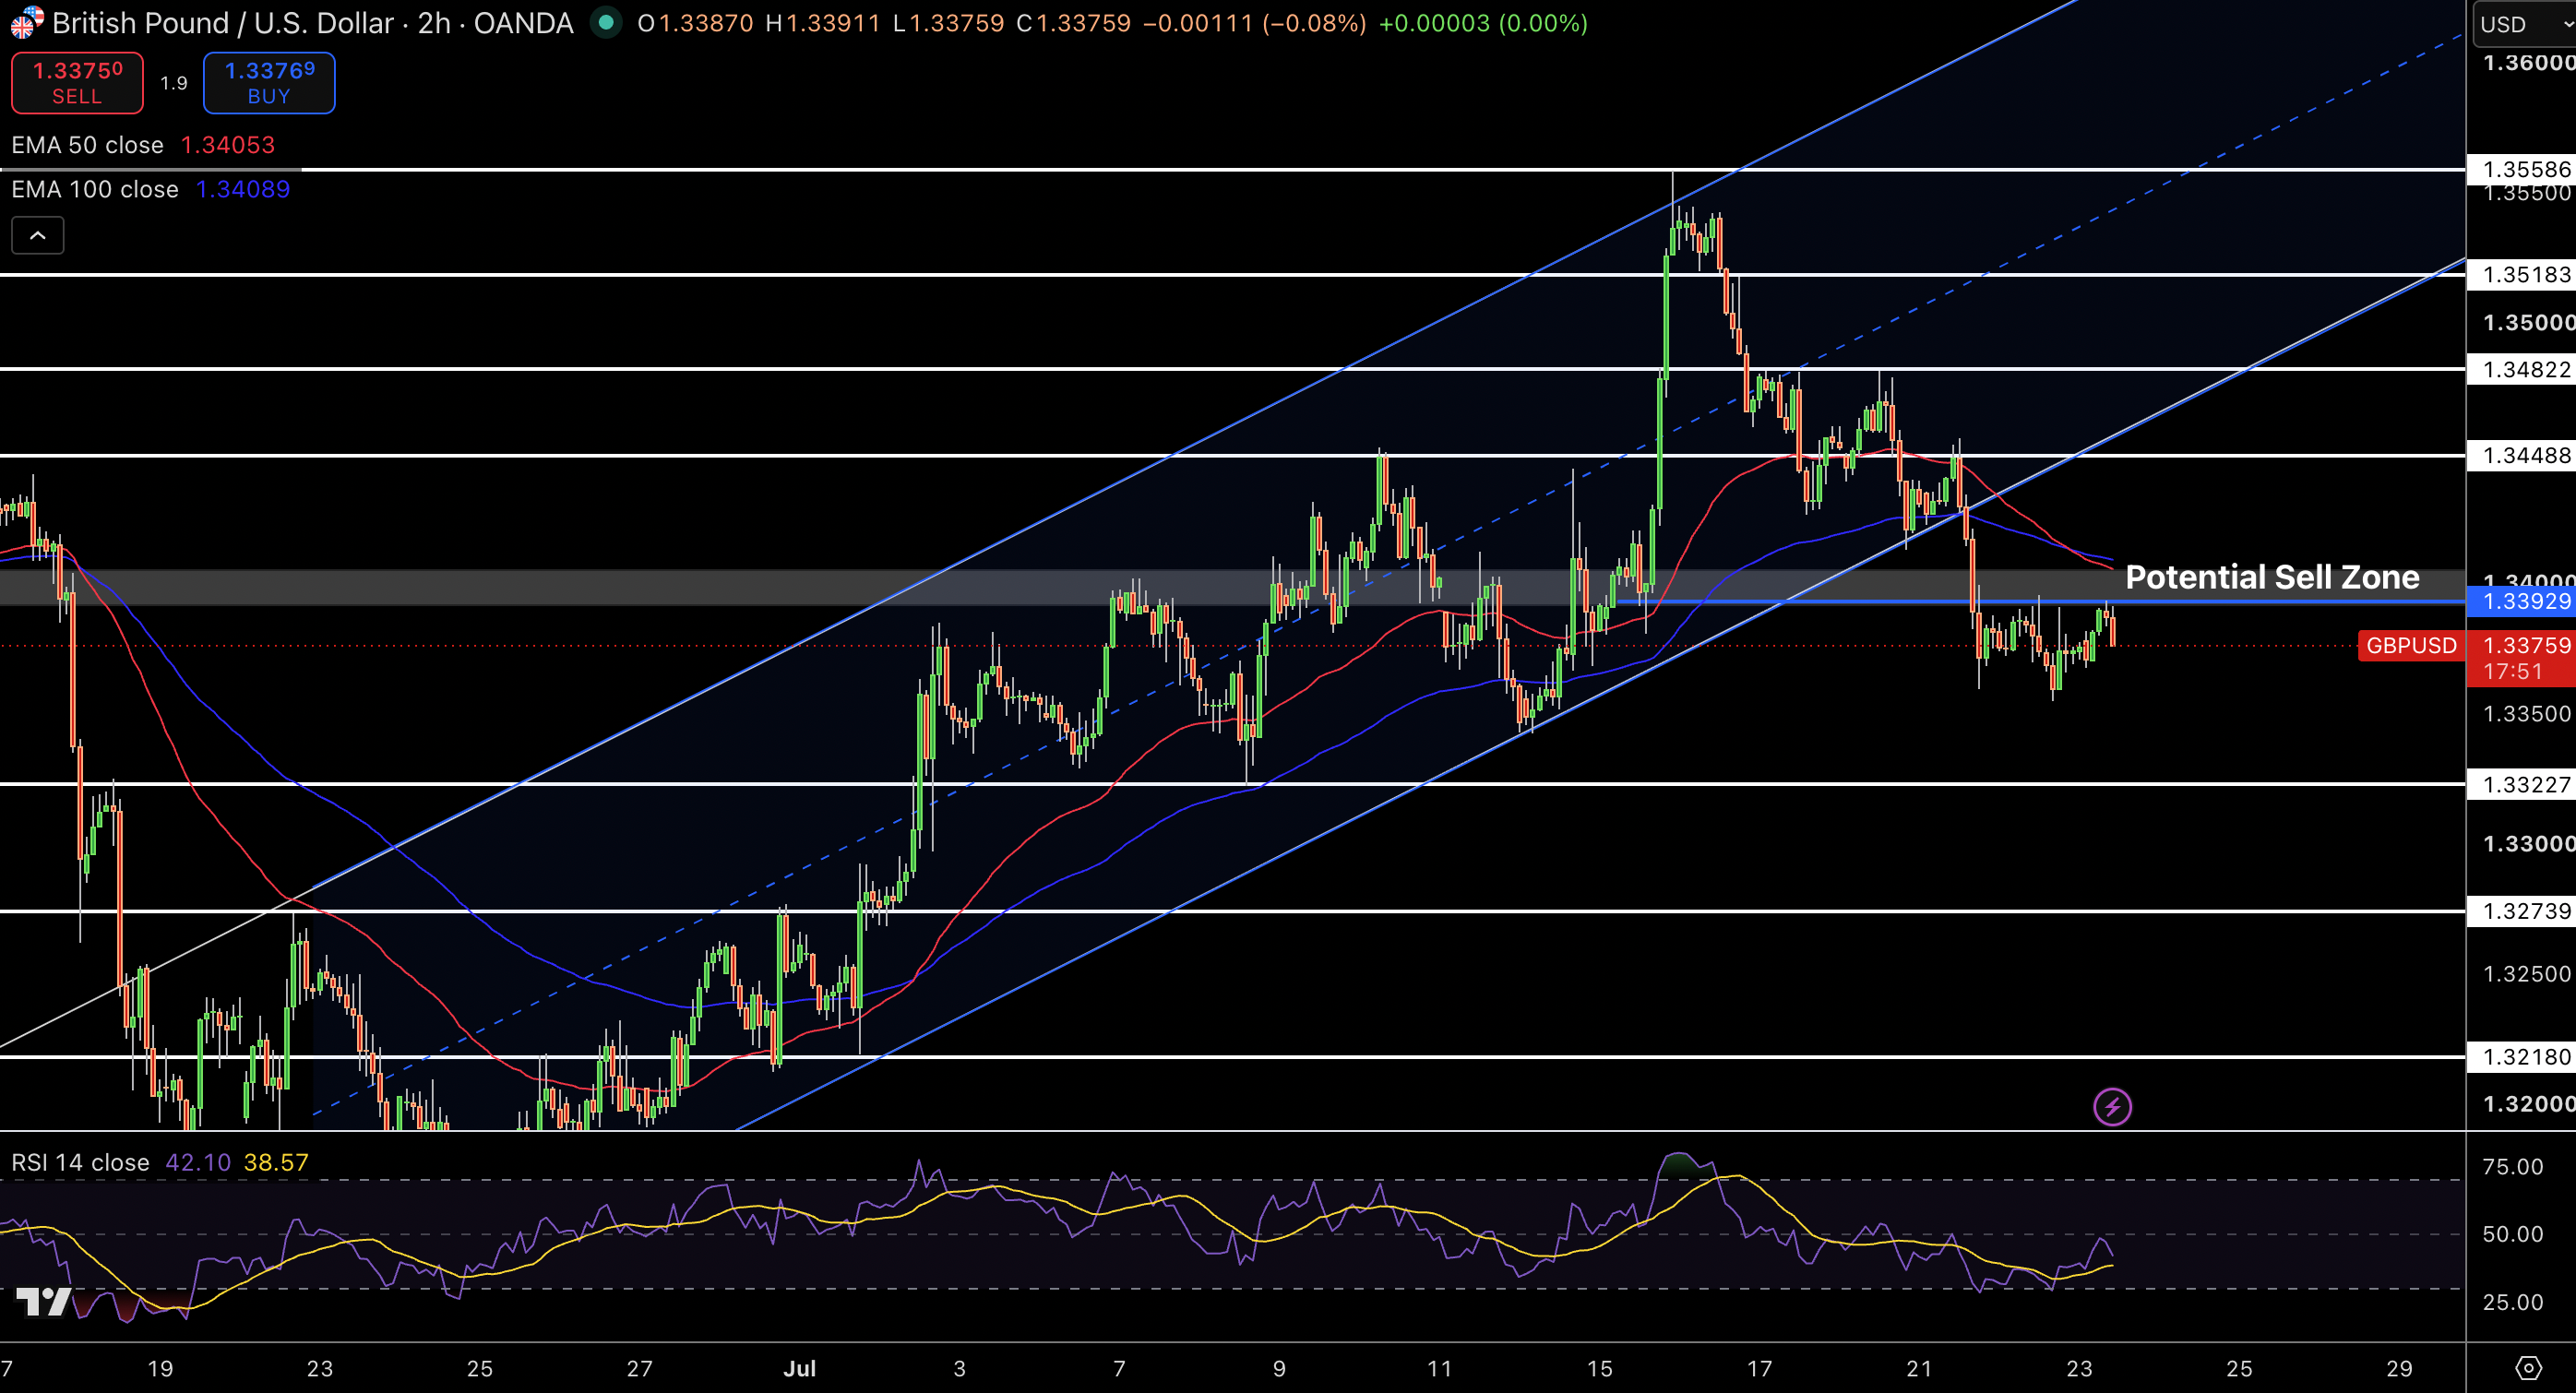Click the 1.36000 price scale label
2576x1393 pixels.
point(2528,62)
